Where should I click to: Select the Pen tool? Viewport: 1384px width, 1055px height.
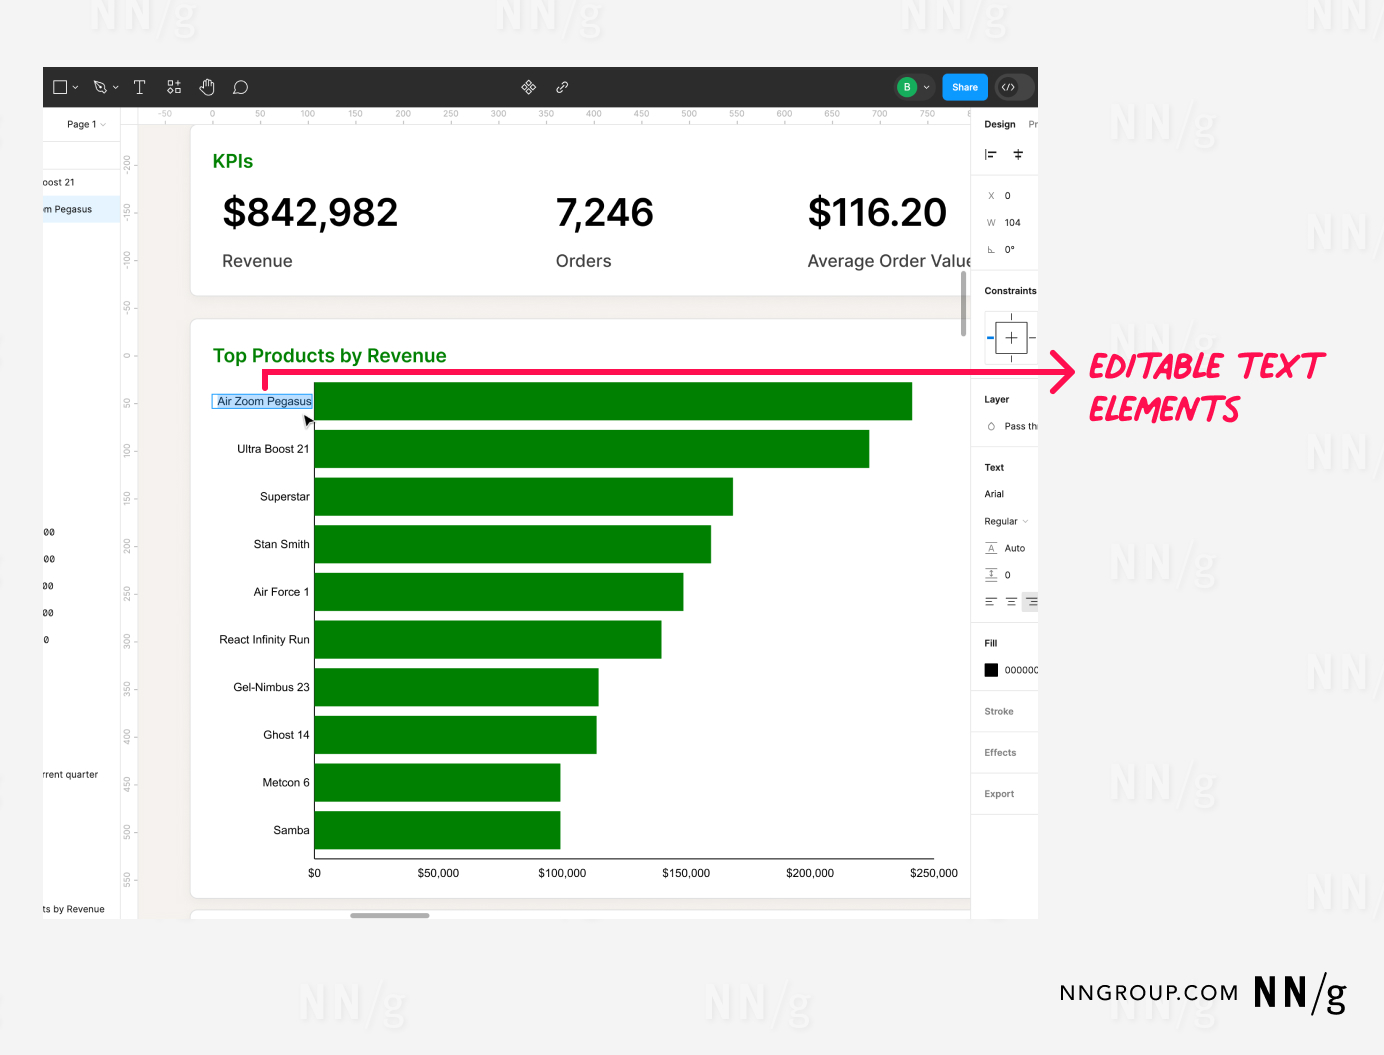(100, 88)
